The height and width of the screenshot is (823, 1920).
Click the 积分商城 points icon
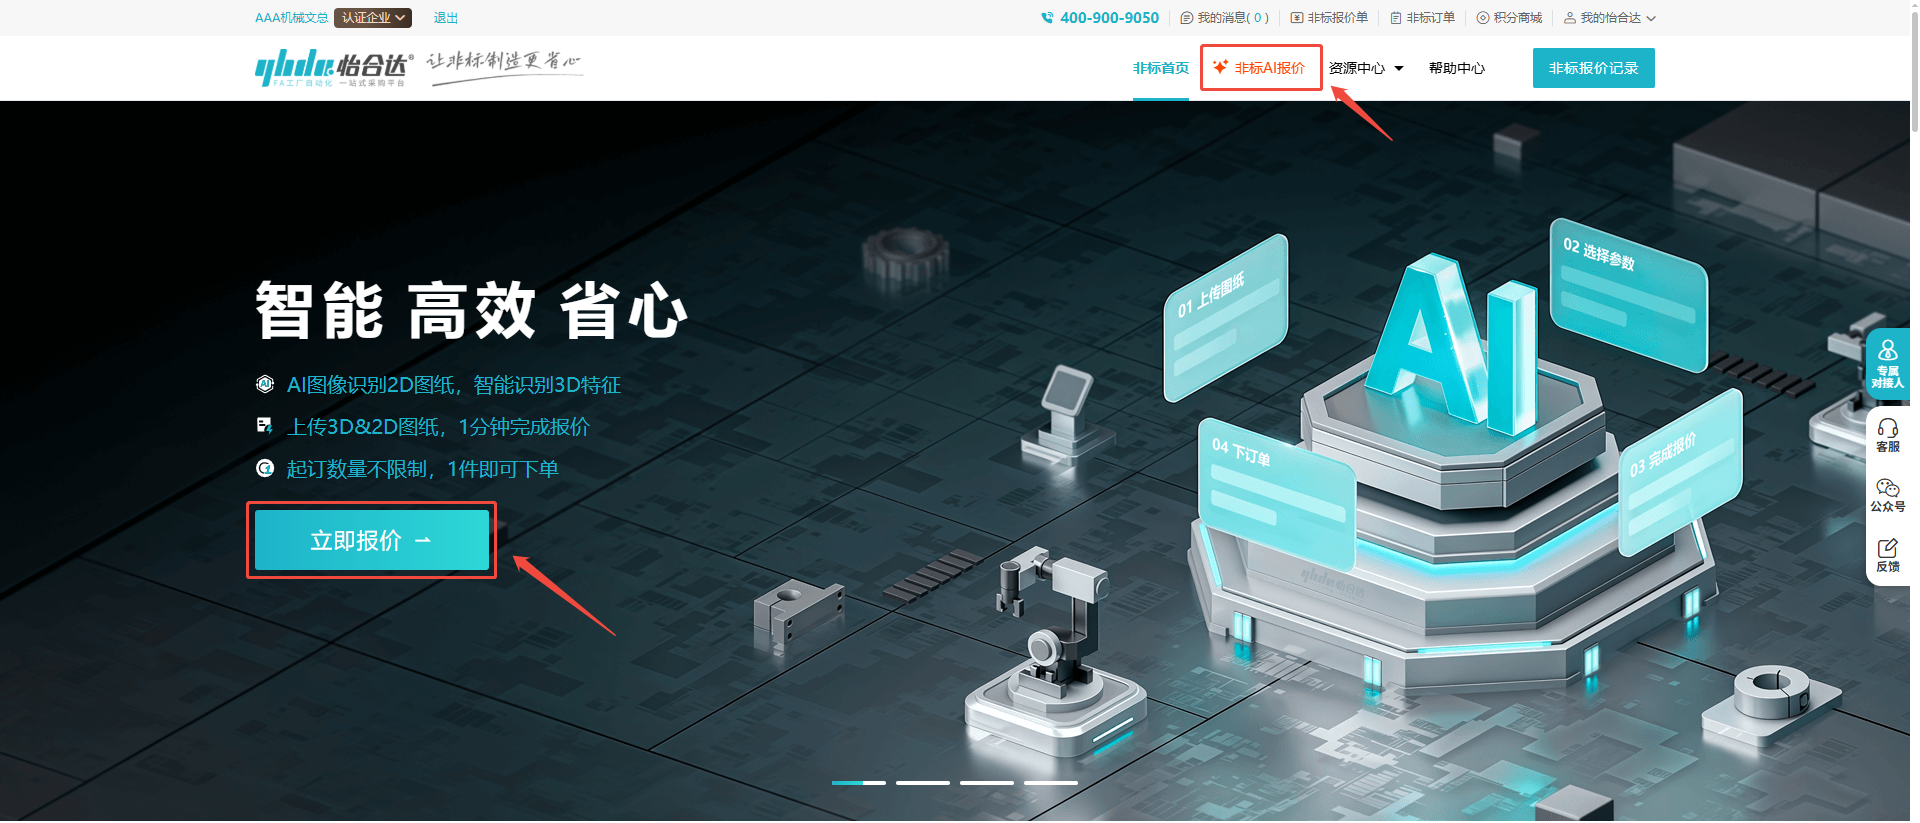(x=1482, y=18)
